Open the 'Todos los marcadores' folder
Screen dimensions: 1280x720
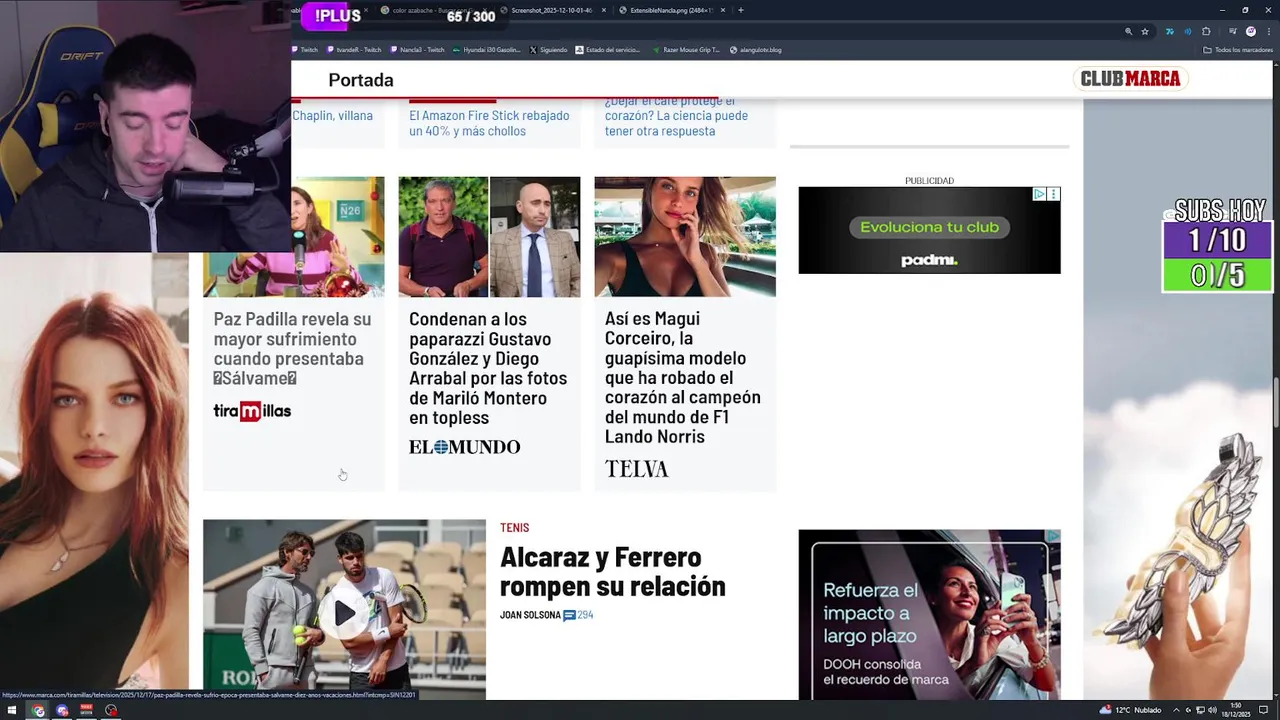pos(1238,49)
